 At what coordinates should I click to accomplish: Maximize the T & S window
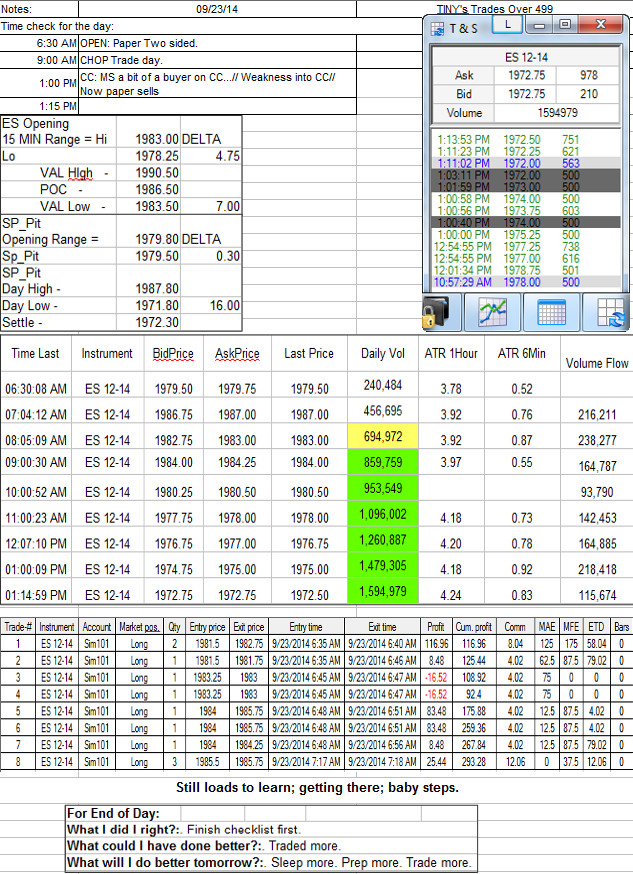[x=564, y=25]
